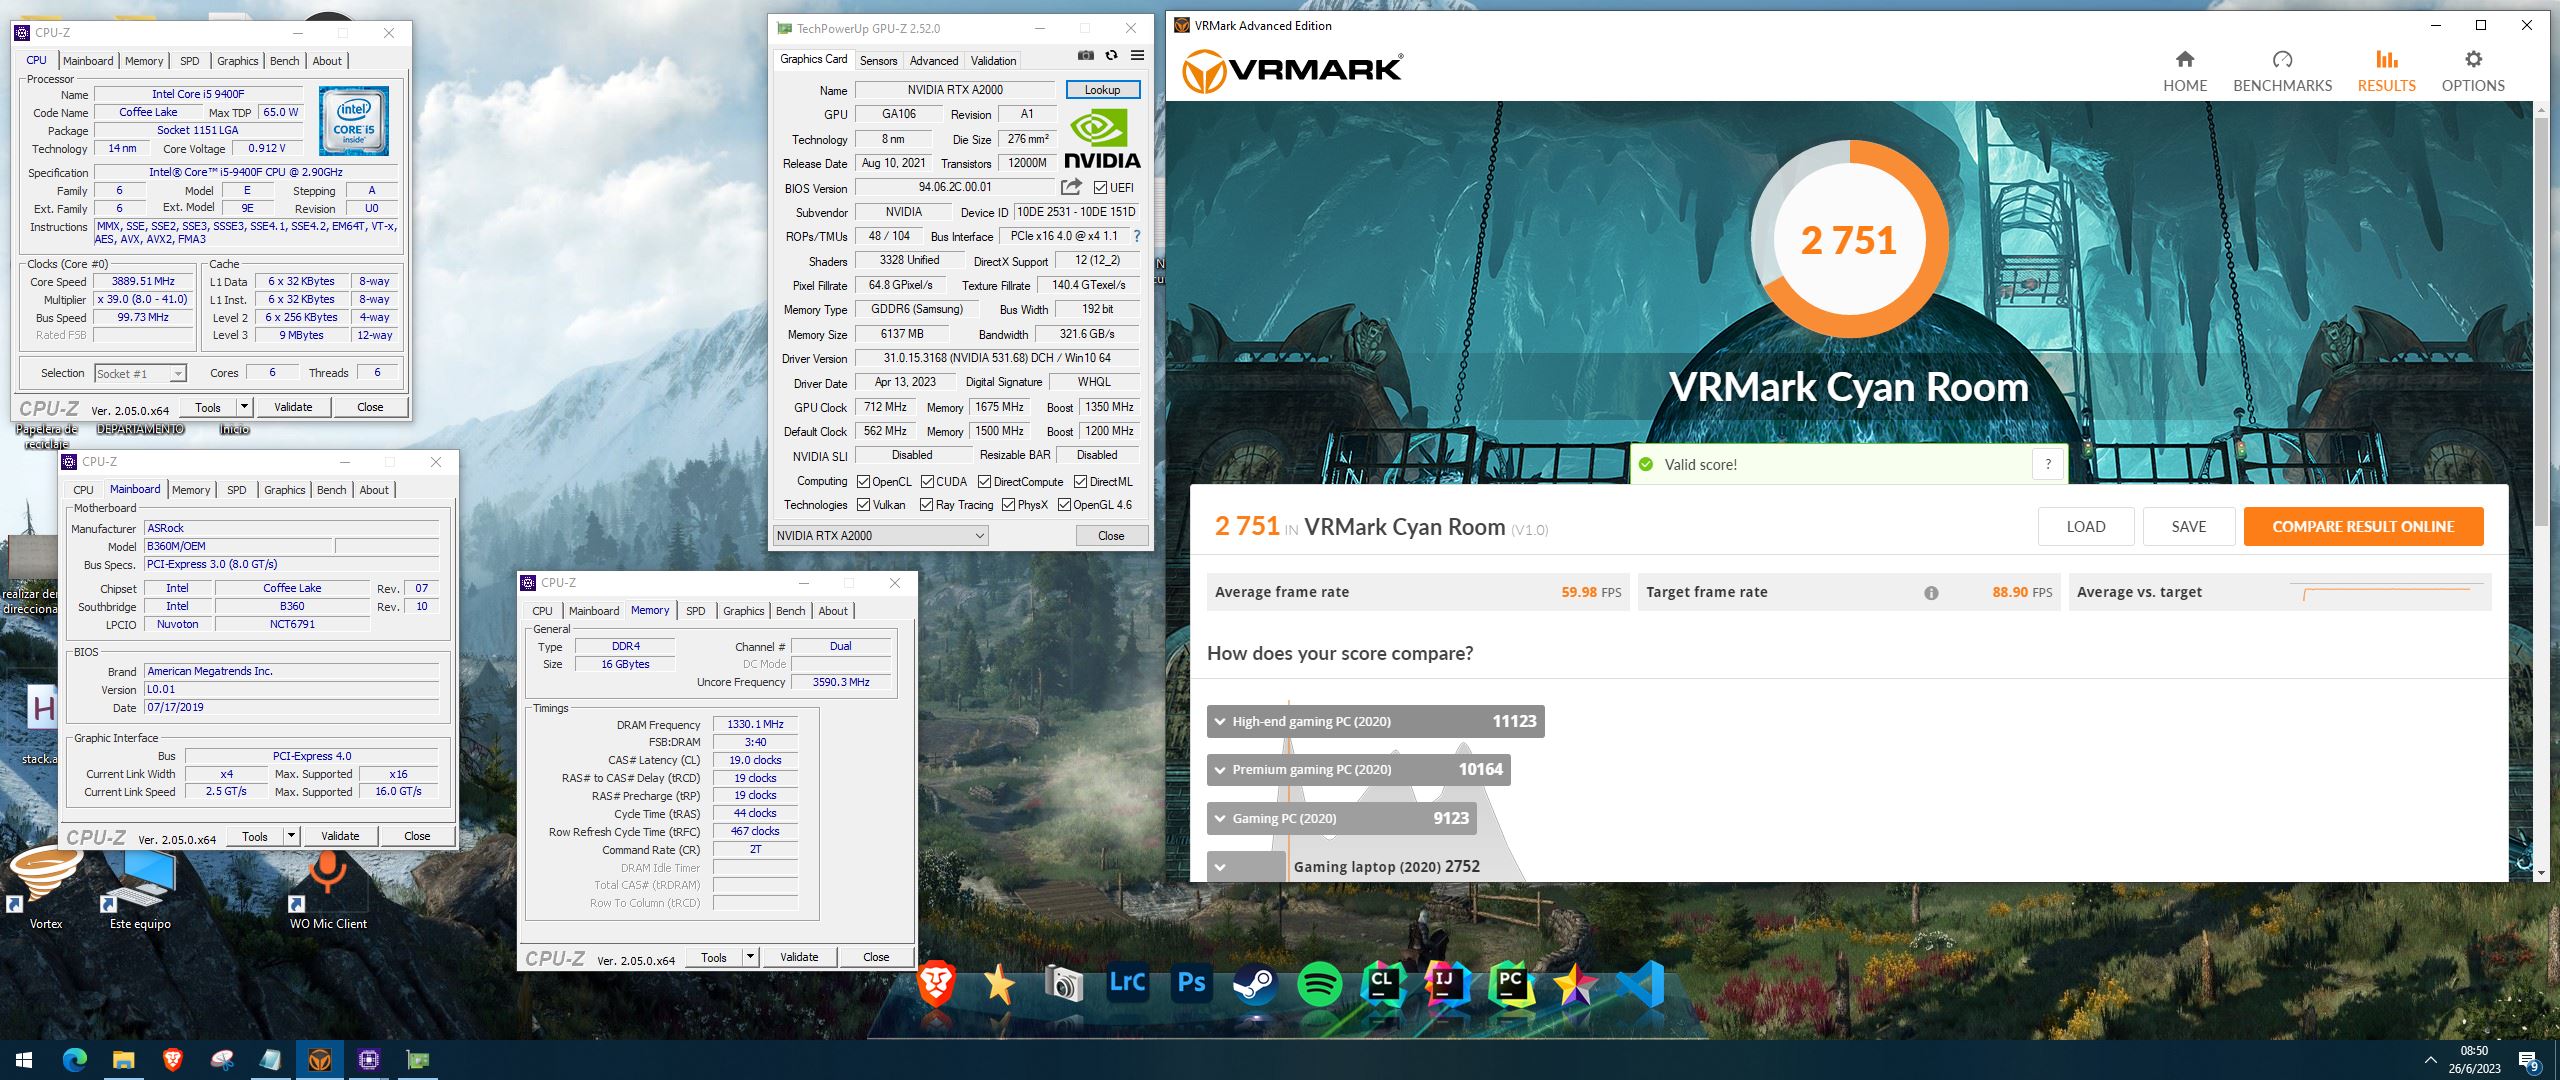Click the Device ID field in GPU-Z
2560x1080 pixels.
point(1076,212)
